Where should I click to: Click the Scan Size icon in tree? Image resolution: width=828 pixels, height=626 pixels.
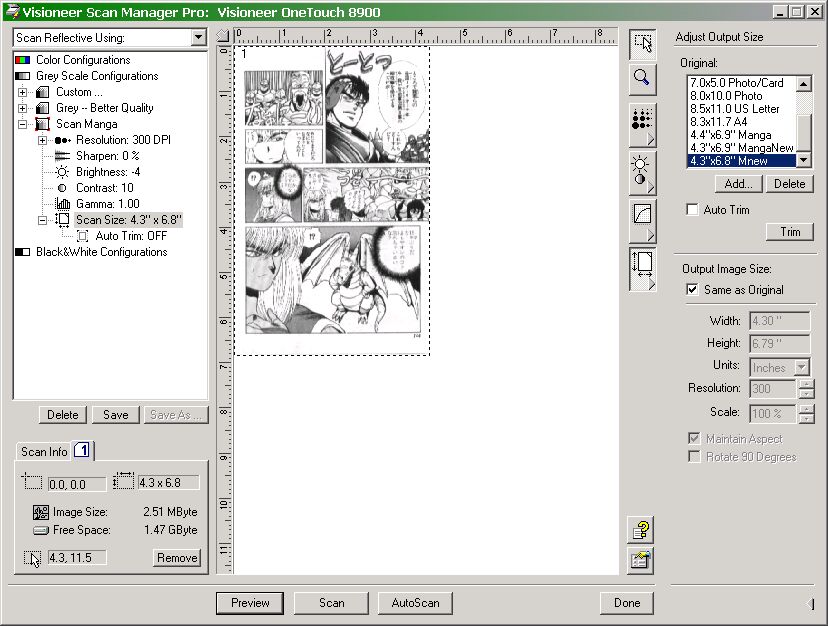[x=62, y=220]
